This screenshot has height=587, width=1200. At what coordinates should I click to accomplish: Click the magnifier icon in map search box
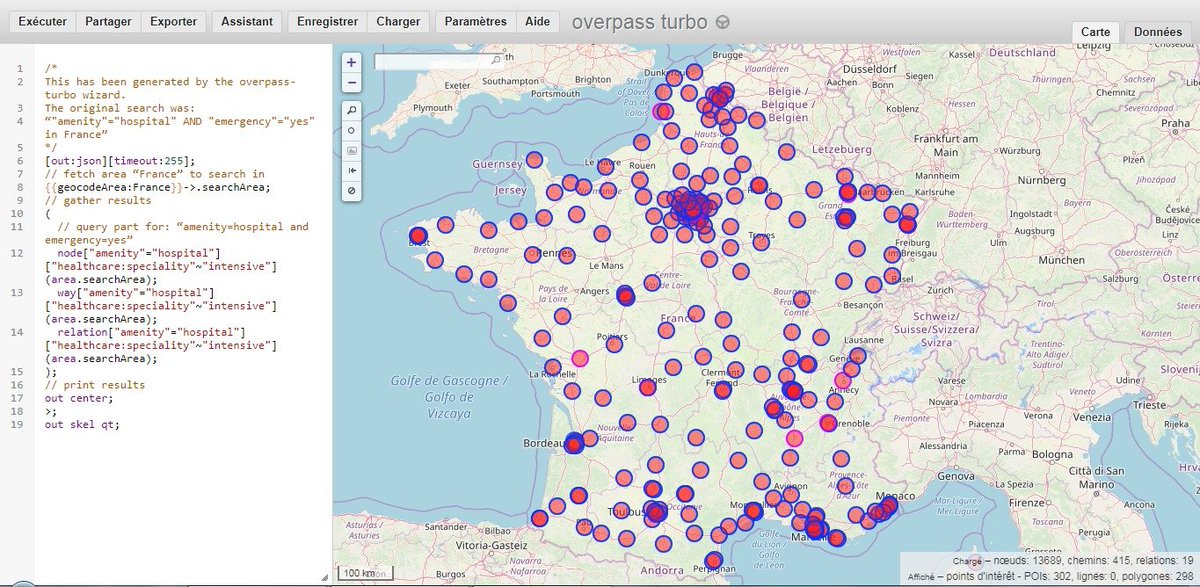[497, 61]
